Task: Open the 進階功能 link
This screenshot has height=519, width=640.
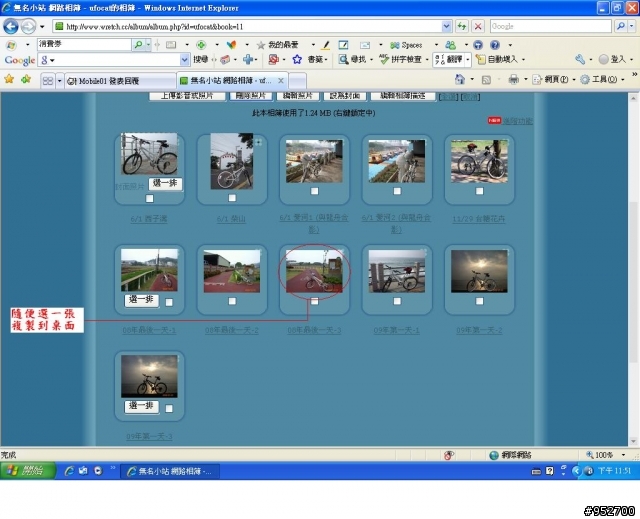Action: tap(518, 121)
